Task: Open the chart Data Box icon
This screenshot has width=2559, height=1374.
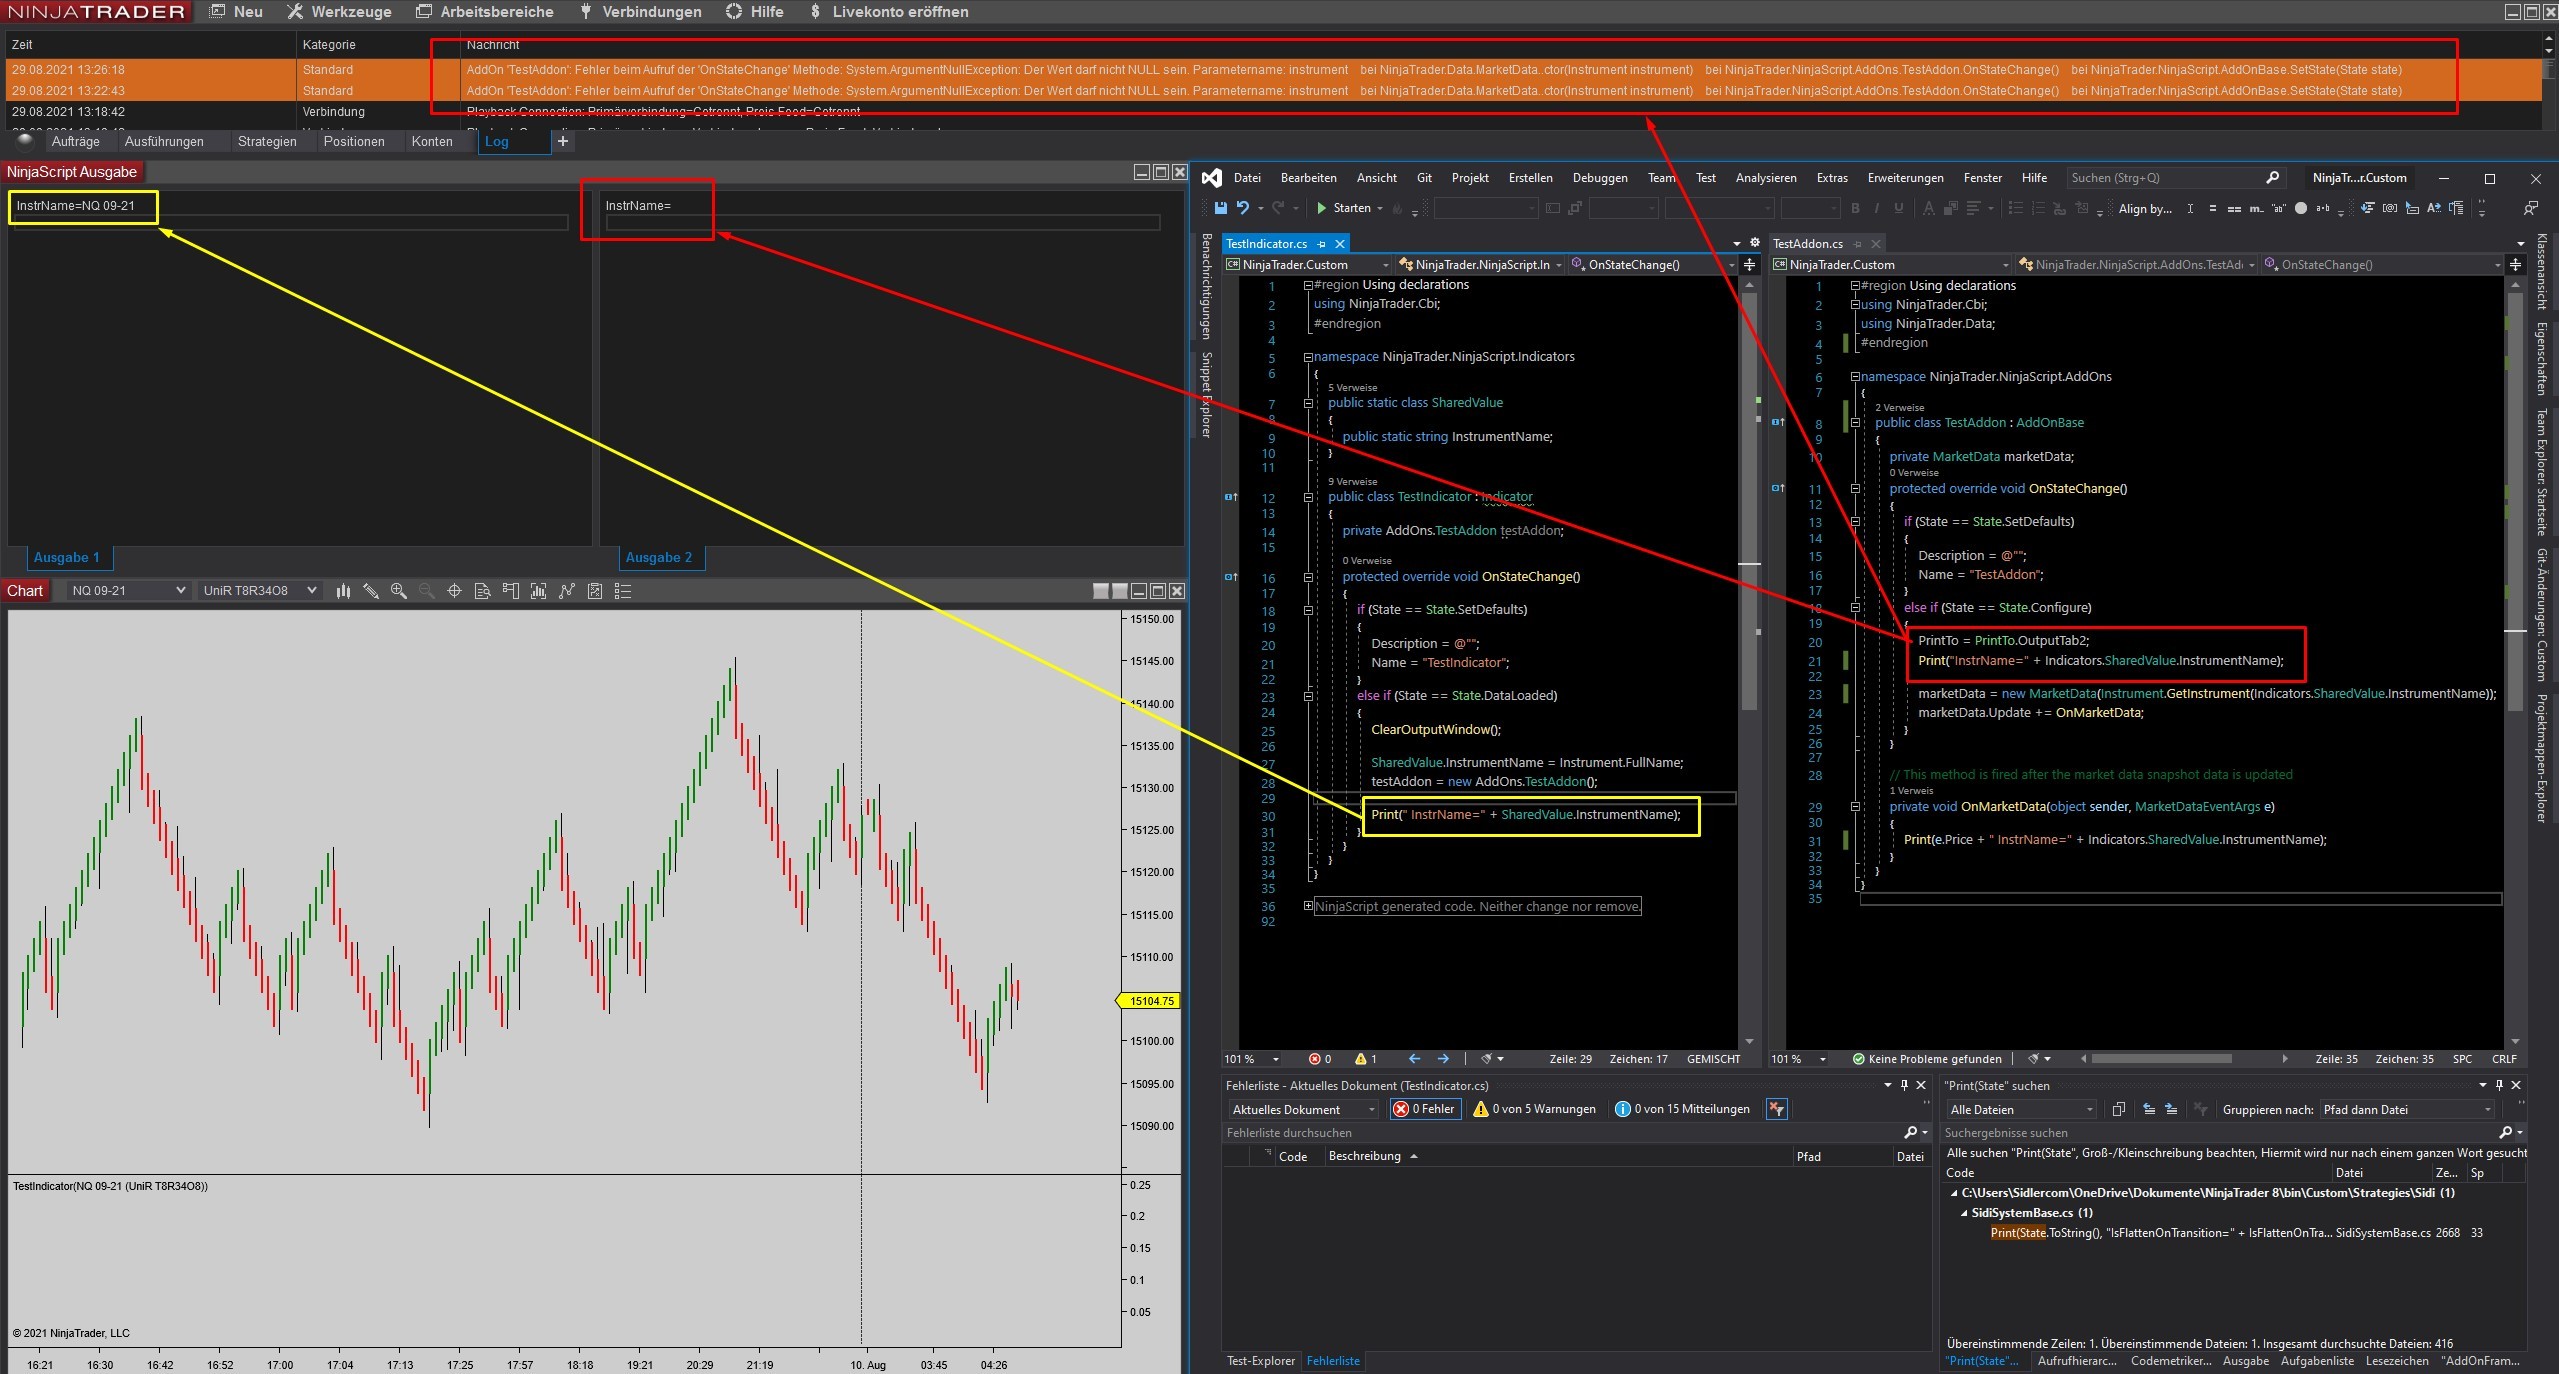Action: click(x=482, y=591)
